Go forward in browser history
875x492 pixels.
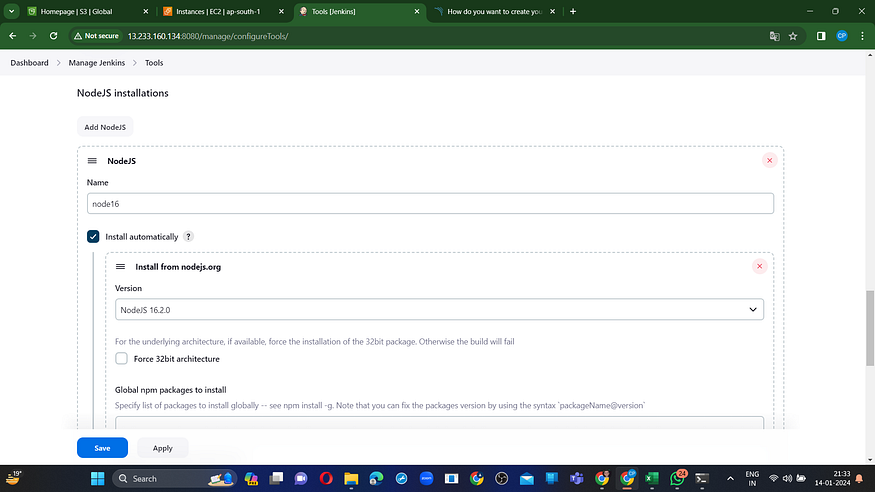pos(33,36)
